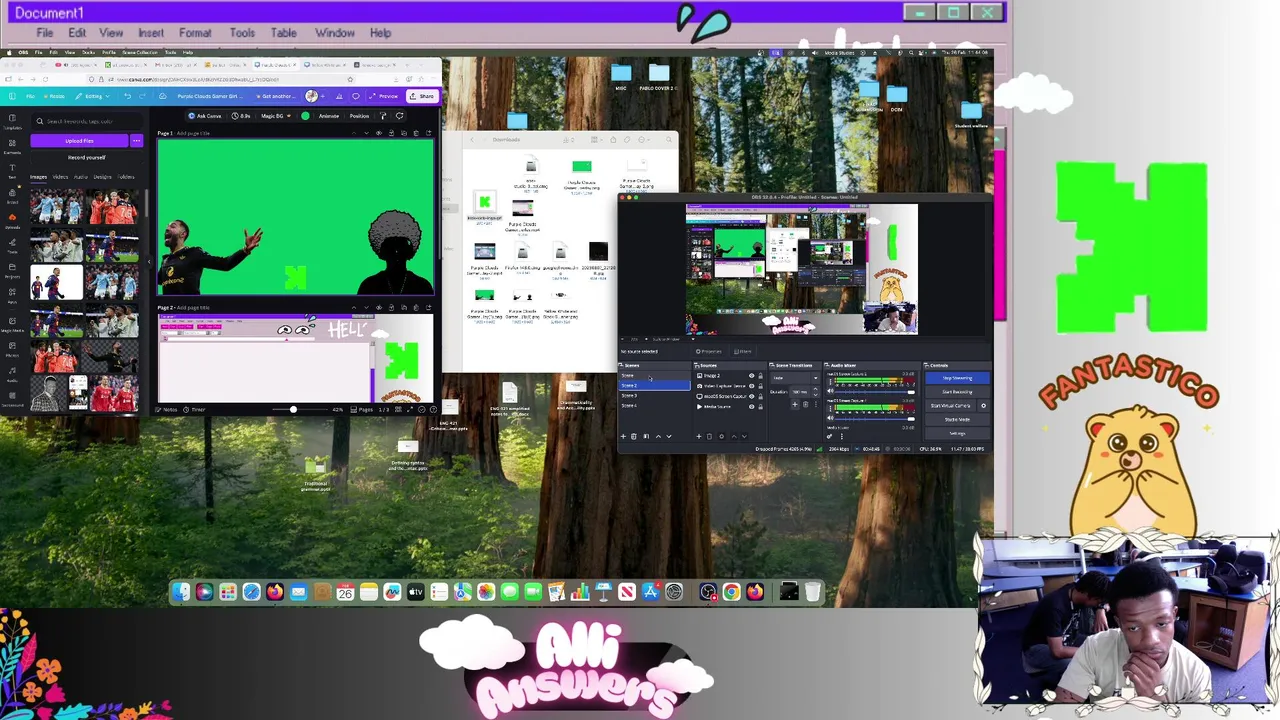The width and height of the screenshot is (1280, 720).
Task: Click Start Recording in OBS Controls
Action: point(957,392)
